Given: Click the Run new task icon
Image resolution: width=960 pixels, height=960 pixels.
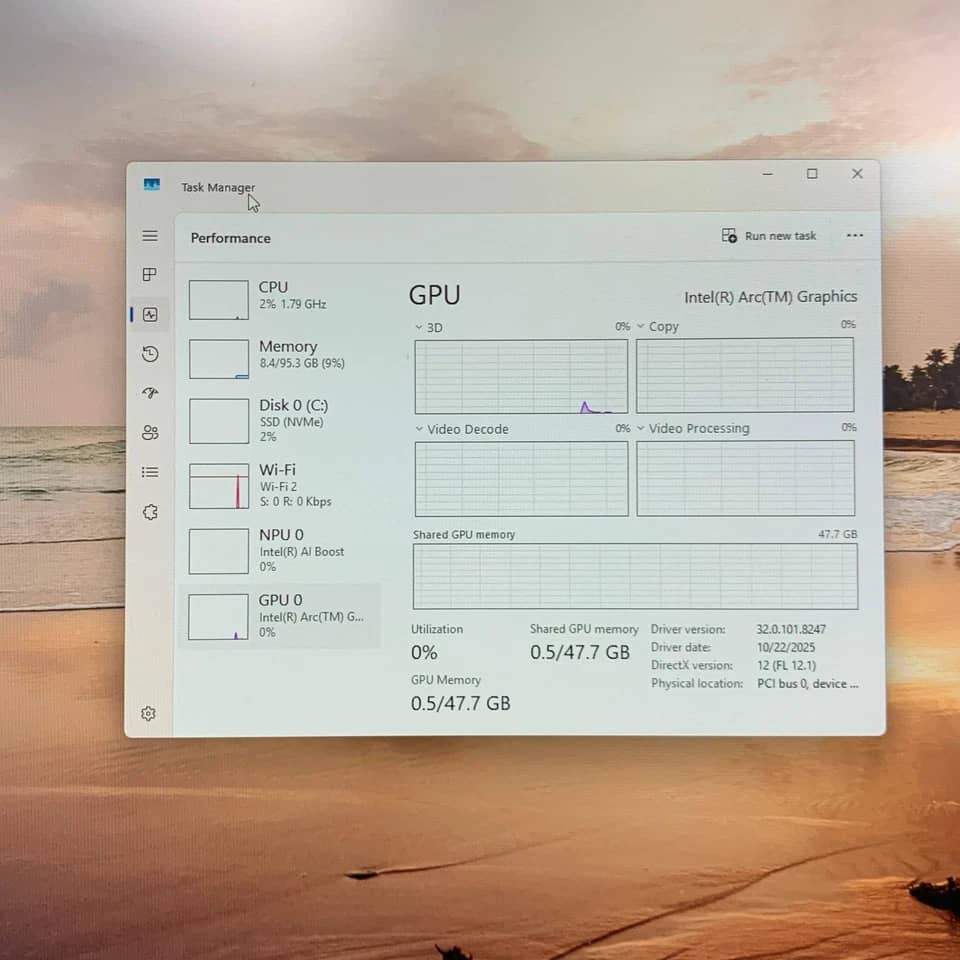Looking at the screenshot, I should click(729, 235).
